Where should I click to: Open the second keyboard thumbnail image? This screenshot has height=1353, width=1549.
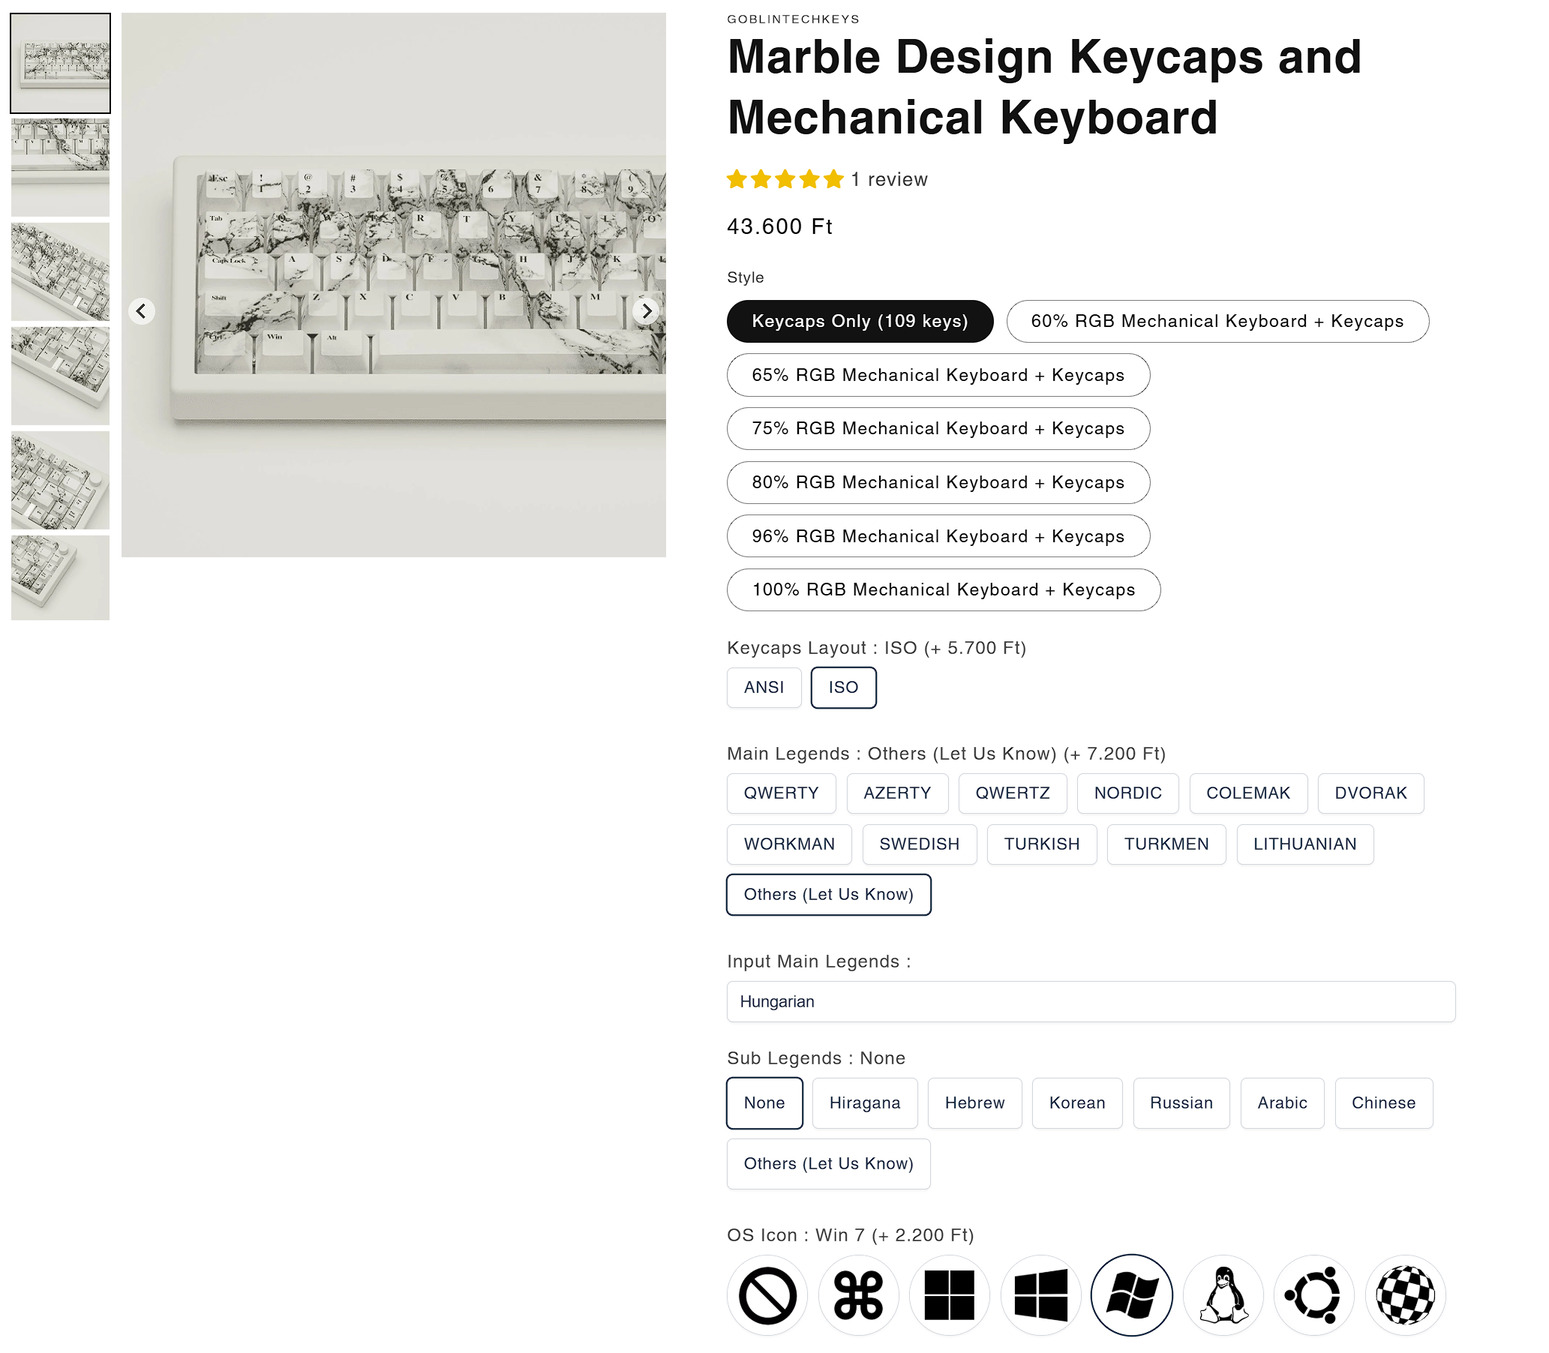tap(60, 167)
